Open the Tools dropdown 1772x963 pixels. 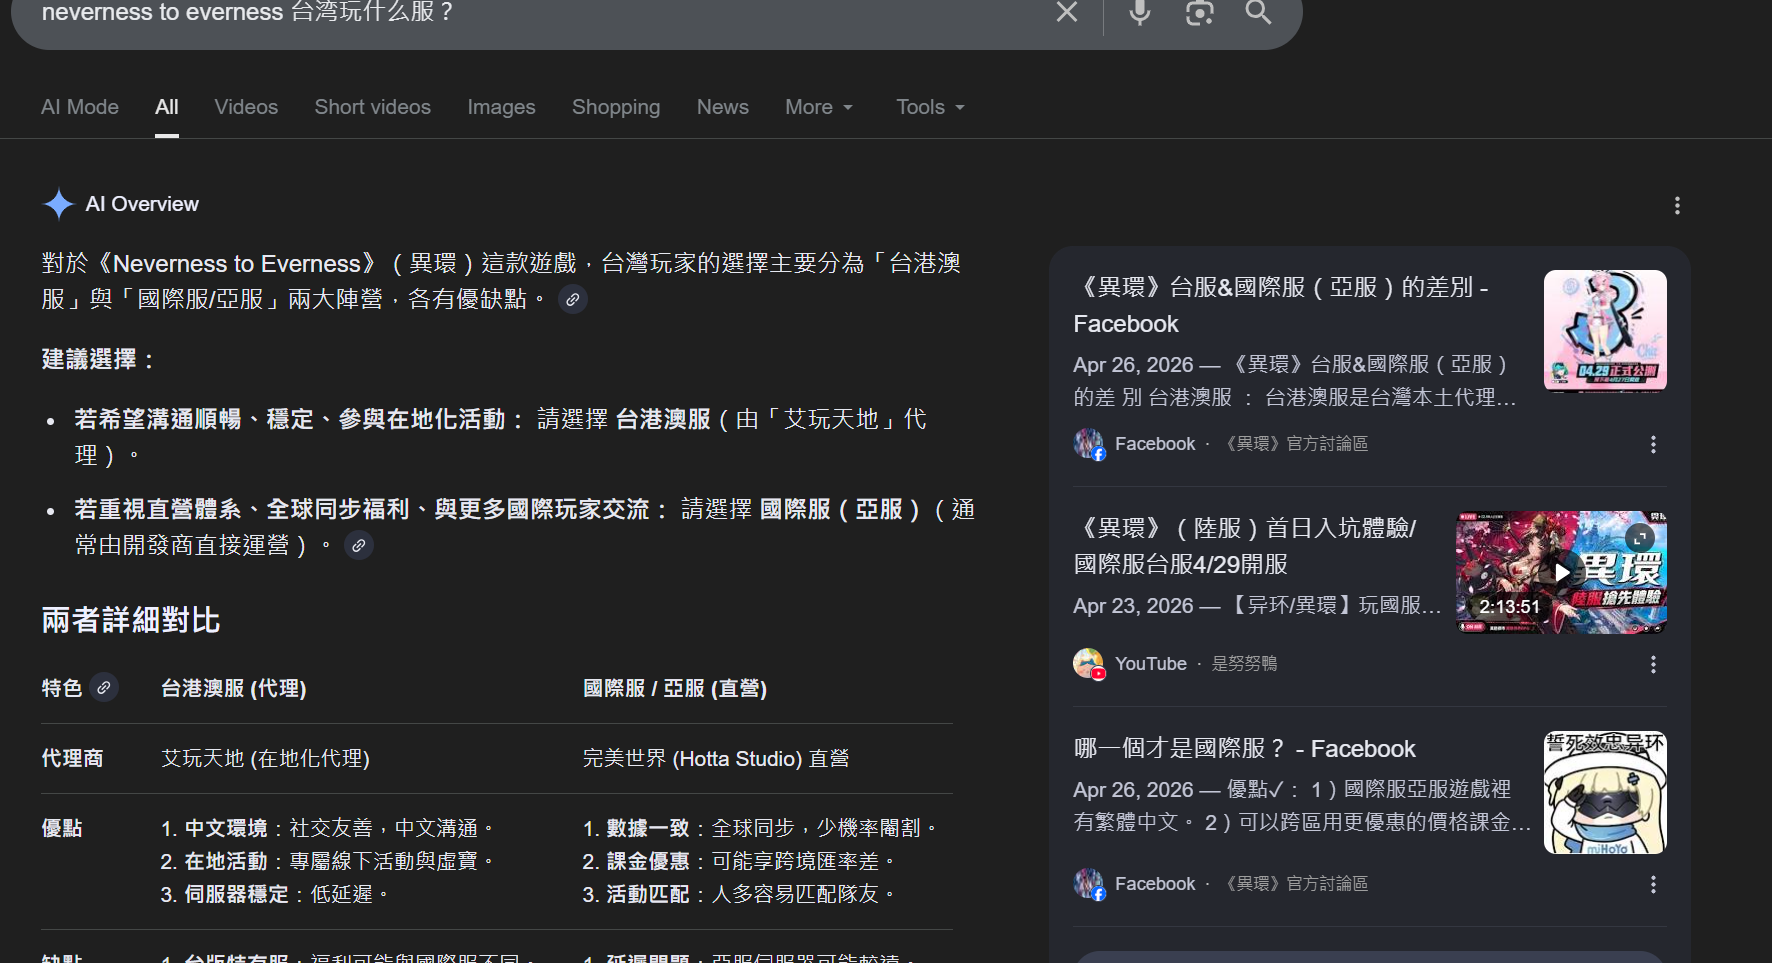930,107
